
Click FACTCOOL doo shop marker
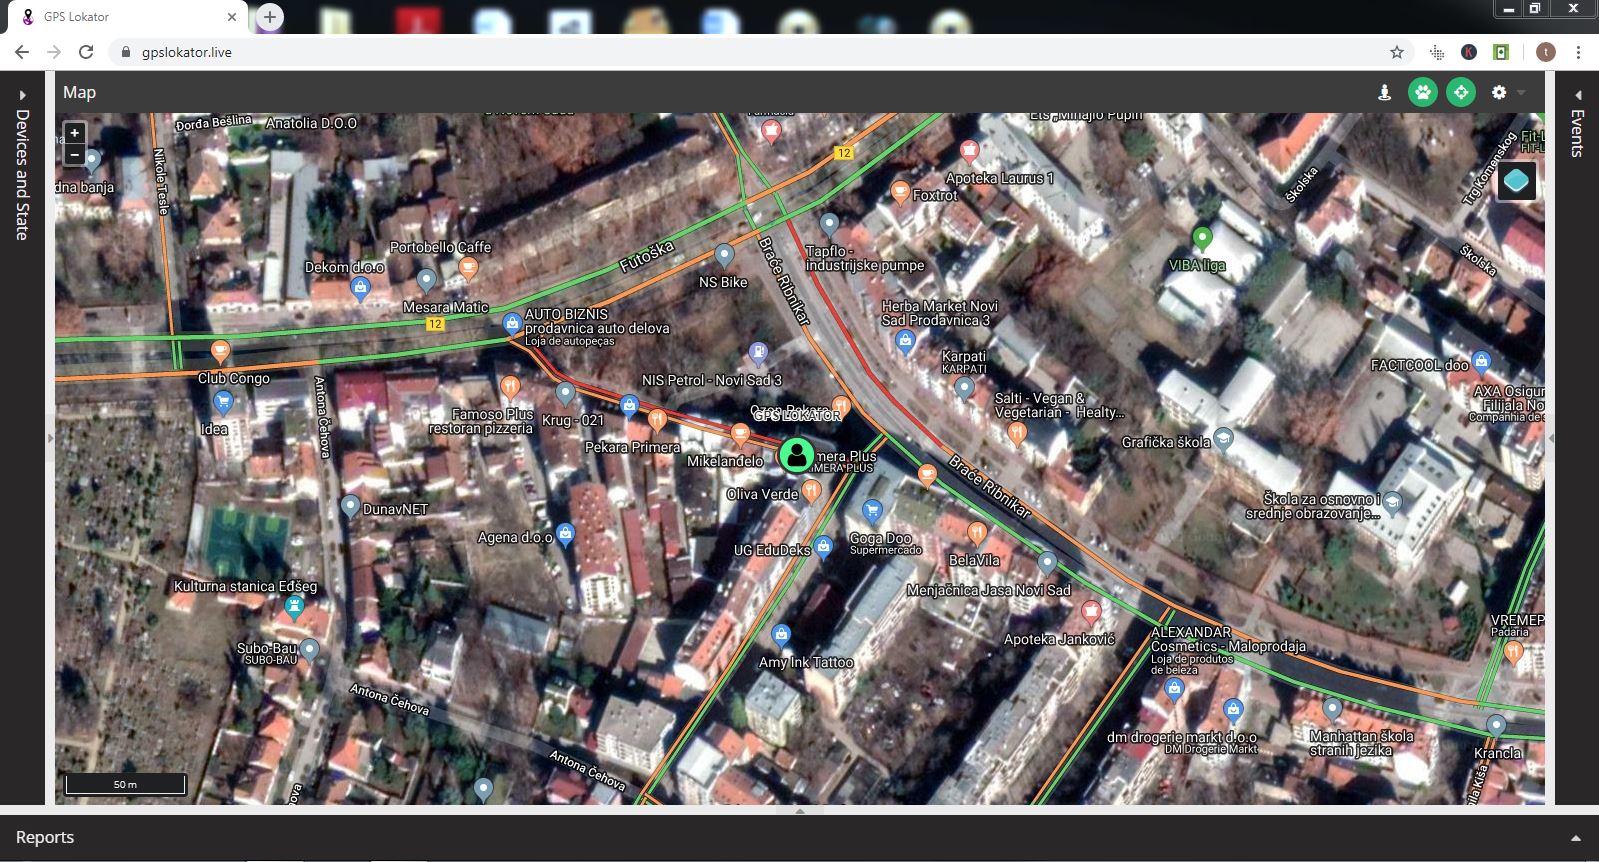coord(1481,362)
